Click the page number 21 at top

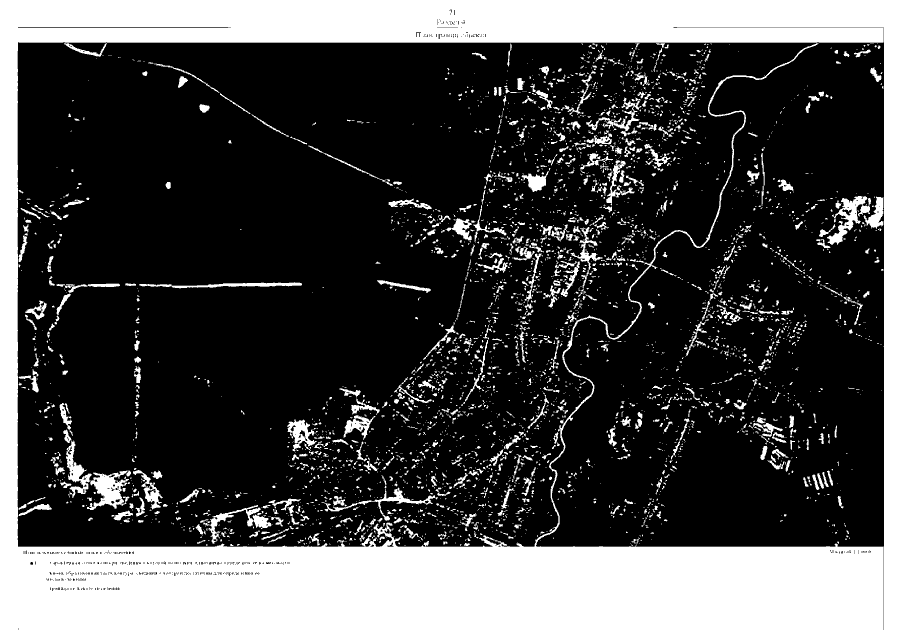pyautogui.click(x=452, y=10)
